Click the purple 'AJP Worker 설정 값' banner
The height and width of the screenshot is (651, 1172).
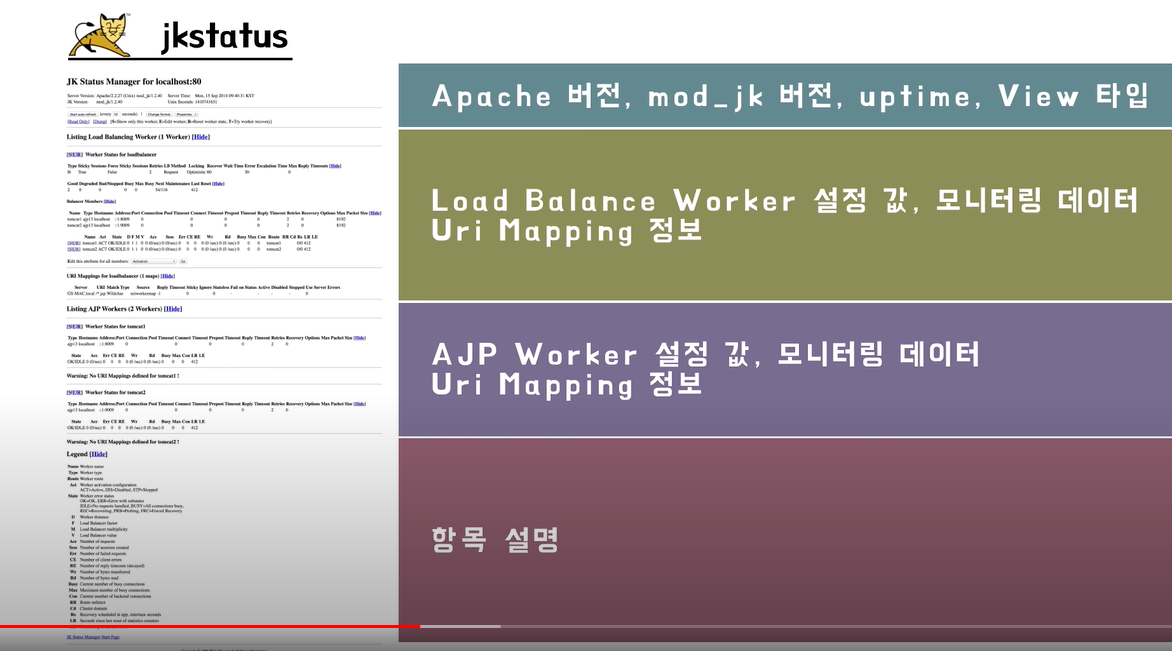pyautogui.click(x=785, y=369)
